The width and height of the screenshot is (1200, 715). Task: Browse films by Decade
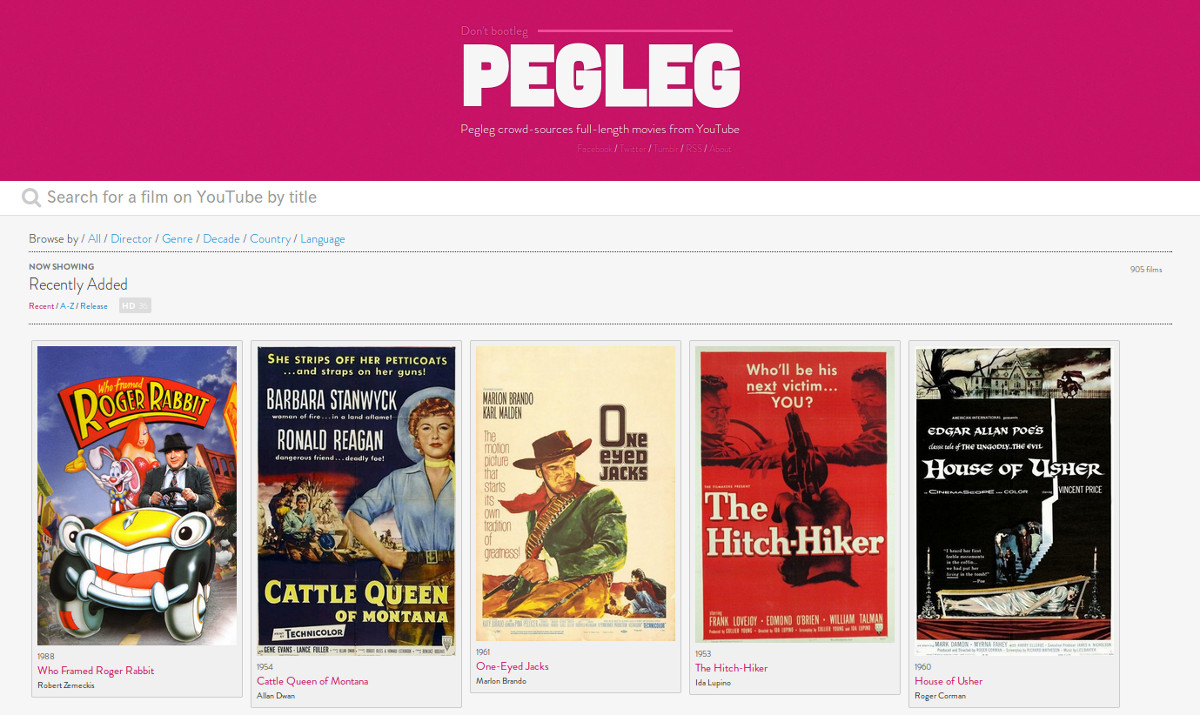221,239
